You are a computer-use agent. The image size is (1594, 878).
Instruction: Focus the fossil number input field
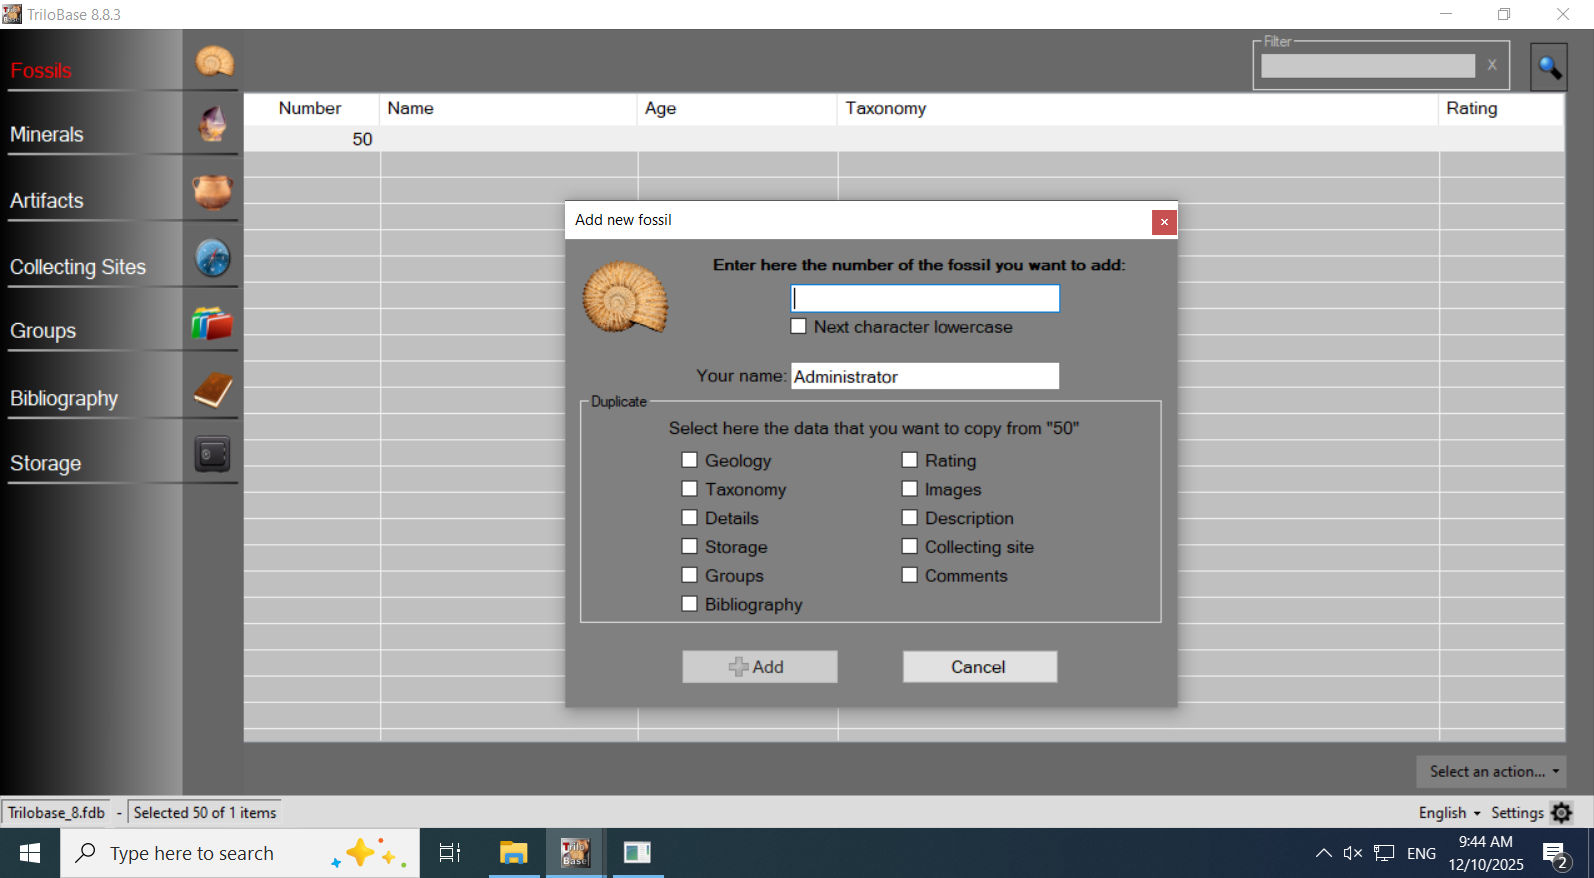[x=925, y=298]
